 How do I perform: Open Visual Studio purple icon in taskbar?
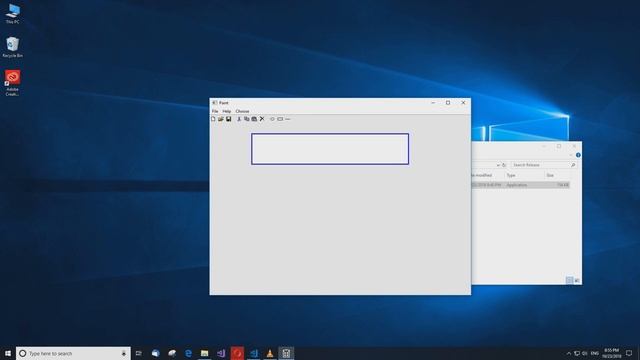[x=221, y=353]
